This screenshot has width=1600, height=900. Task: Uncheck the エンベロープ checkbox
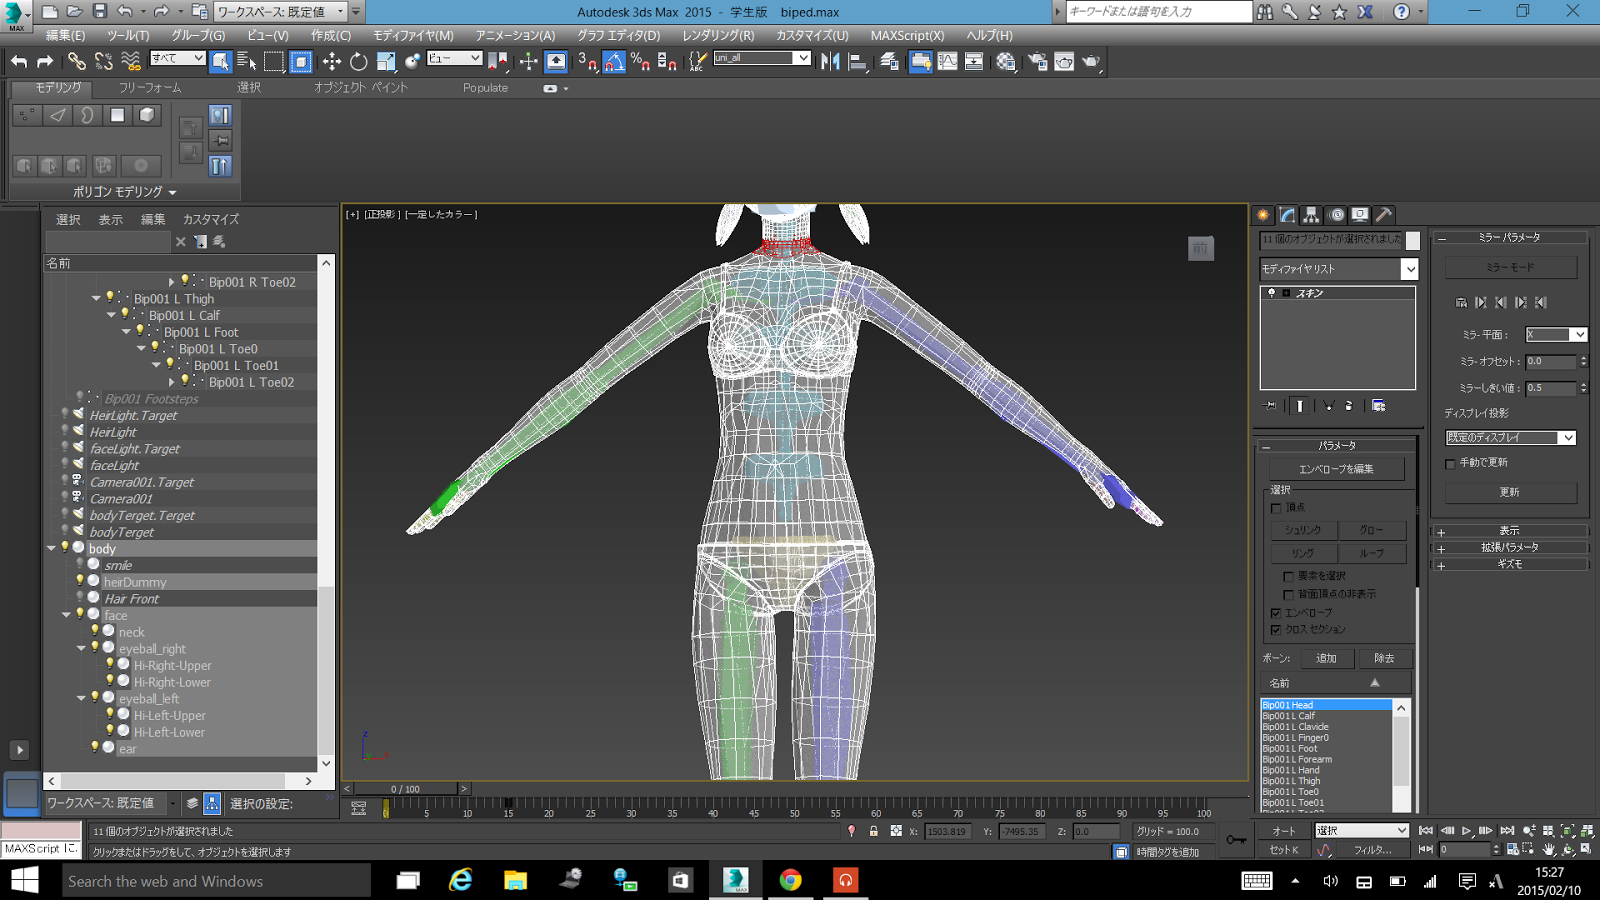pos(1276,613)
